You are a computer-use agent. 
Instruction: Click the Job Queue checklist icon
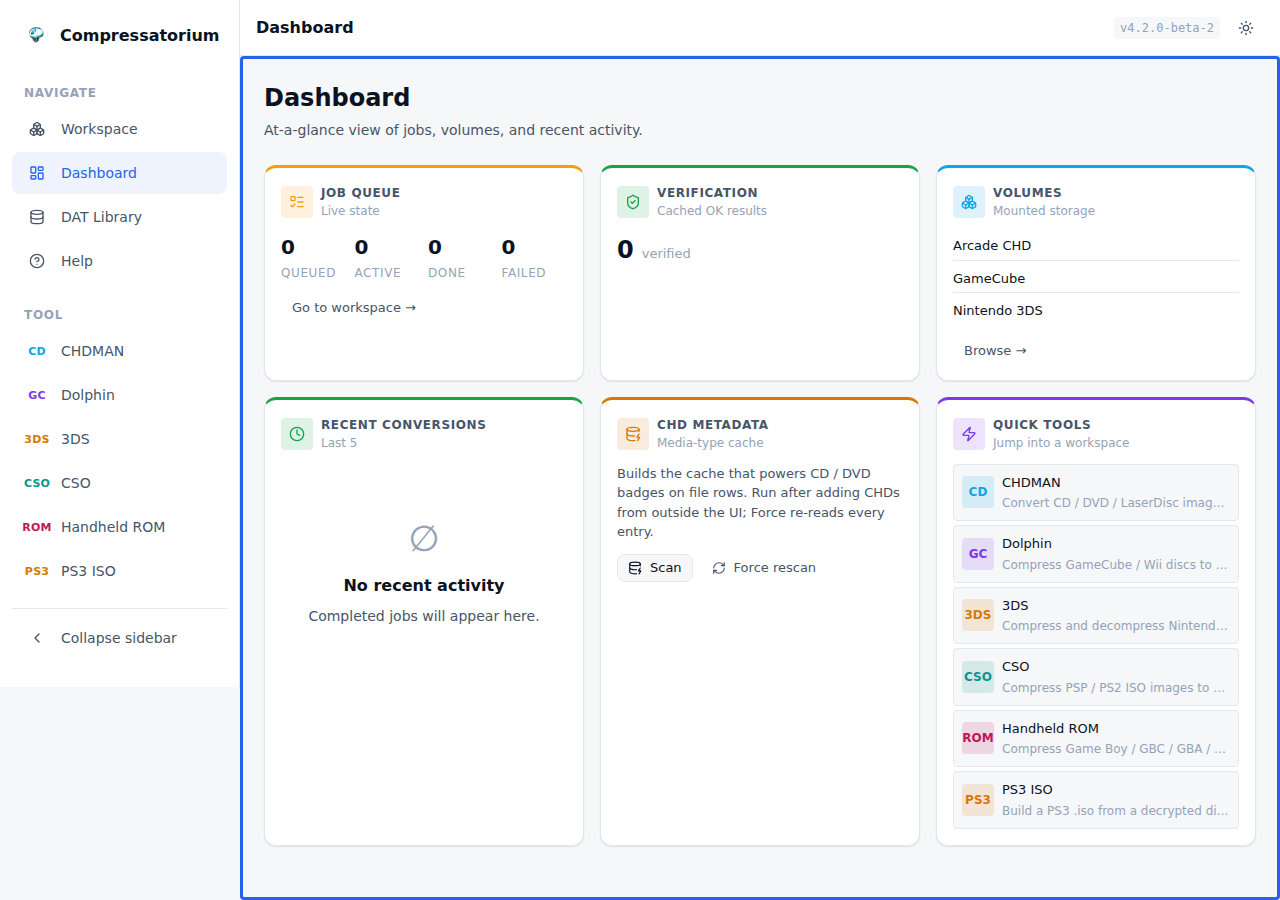click(297, 202)
